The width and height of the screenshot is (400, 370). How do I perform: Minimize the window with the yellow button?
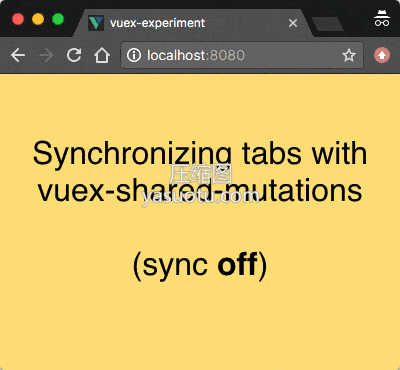(x=38, y=19)
